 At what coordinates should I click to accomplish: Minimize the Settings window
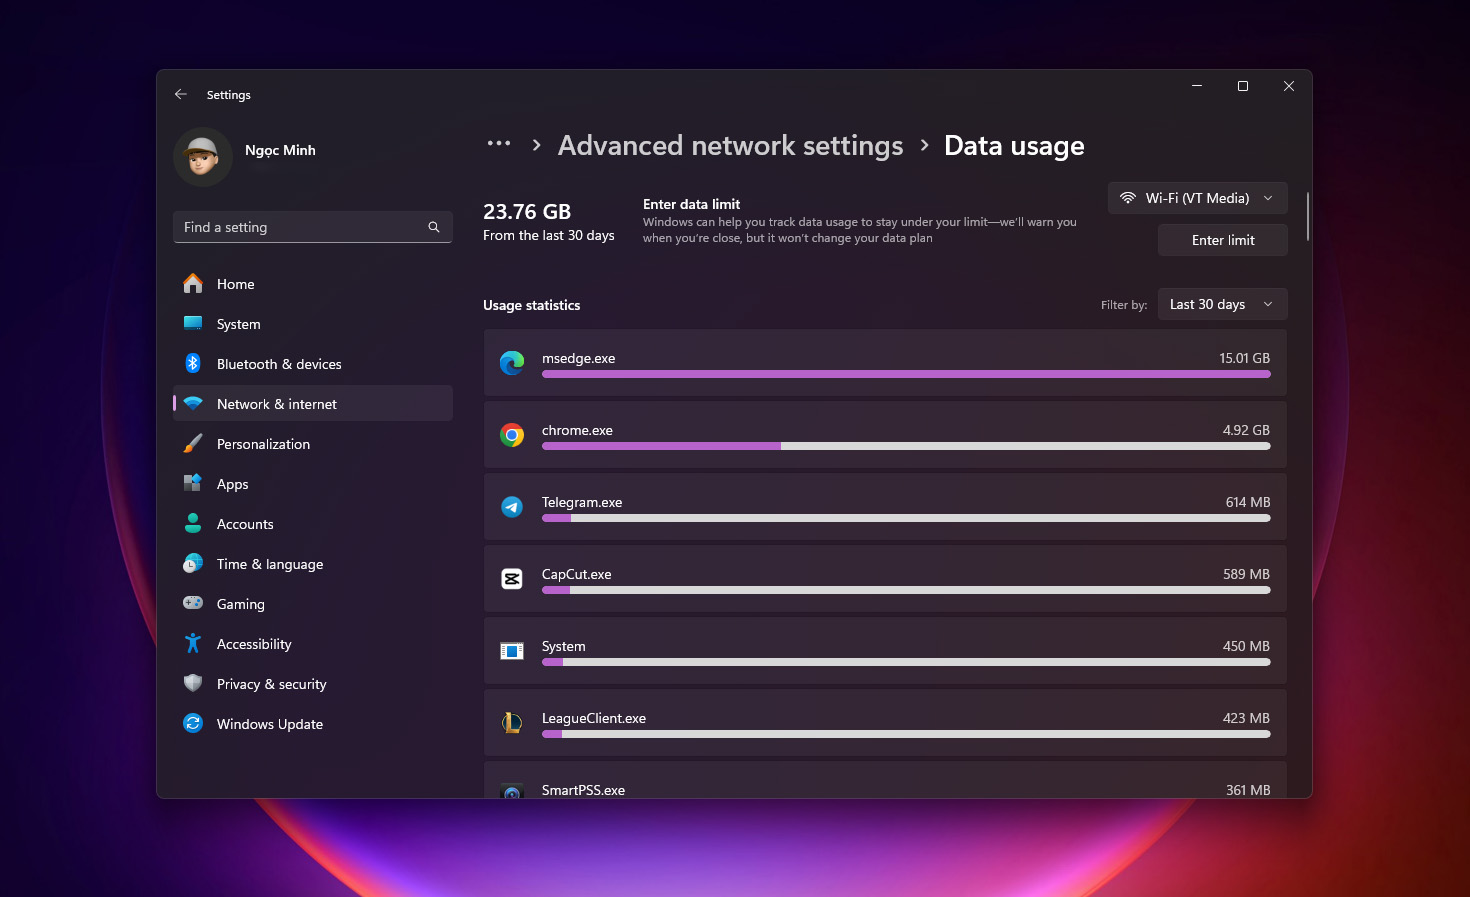coord(1197,86)
